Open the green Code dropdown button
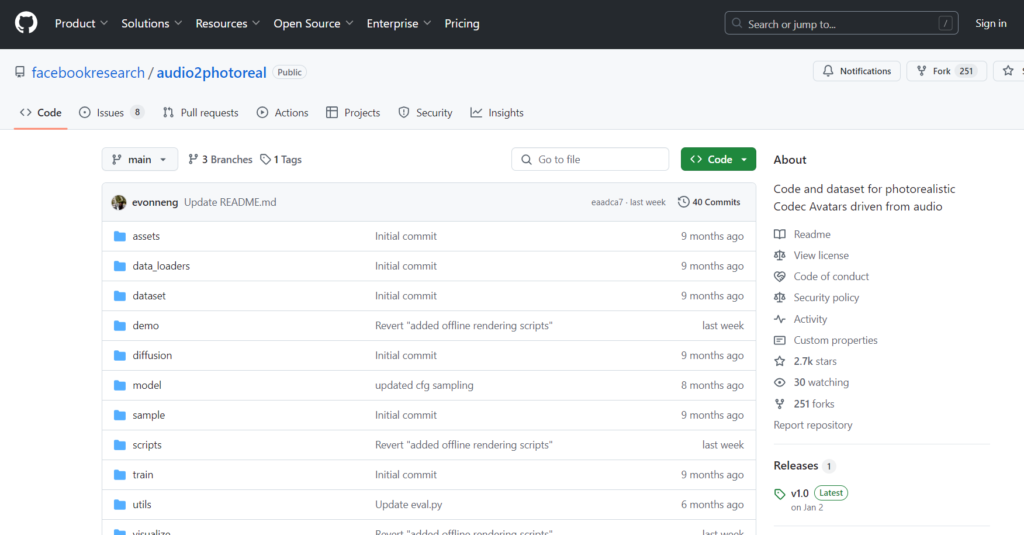Image resolution: width=1024 pixels, height=535 pixels. 718,159
